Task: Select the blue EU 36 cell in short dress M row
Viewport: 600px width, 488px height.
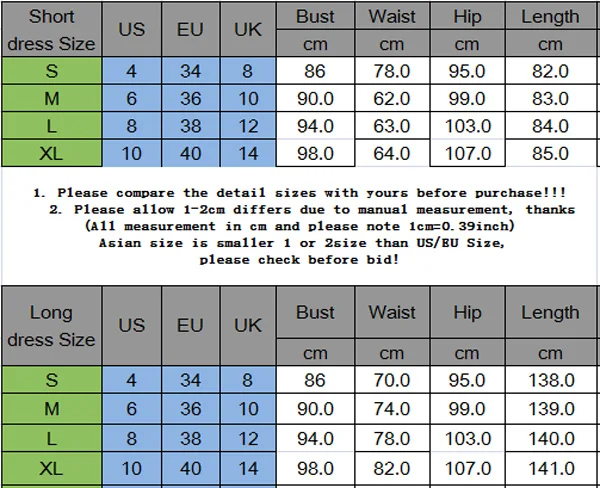Action: point(191,99)
